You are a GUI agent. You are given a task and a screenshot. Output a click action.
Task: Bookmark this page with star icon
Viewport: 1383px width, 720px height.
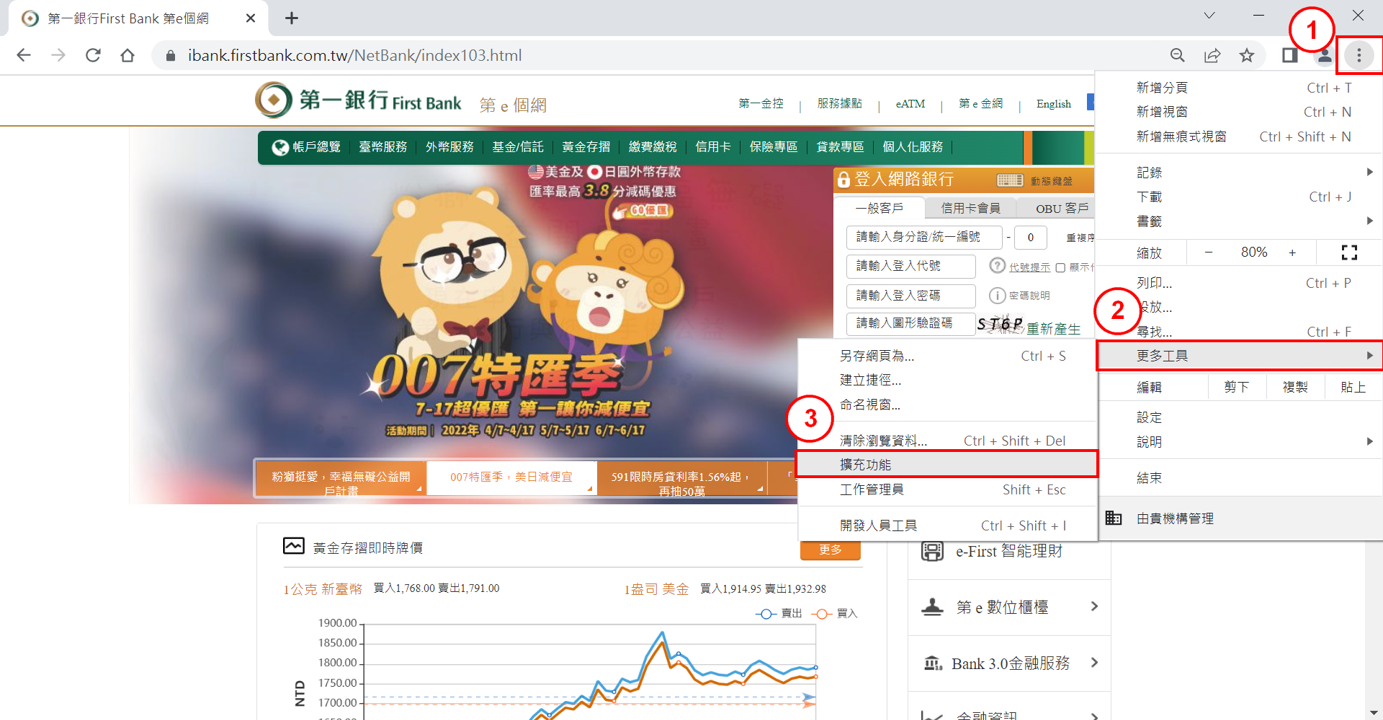point(1246,56)
